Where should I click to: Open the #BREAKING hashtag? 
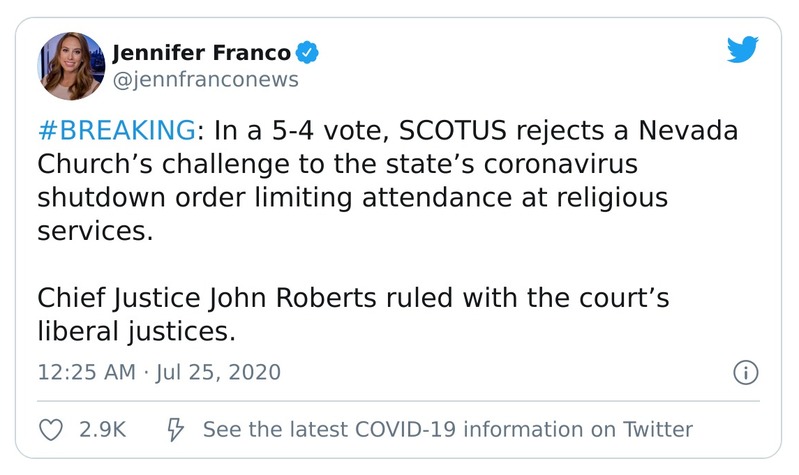point(113,132)
